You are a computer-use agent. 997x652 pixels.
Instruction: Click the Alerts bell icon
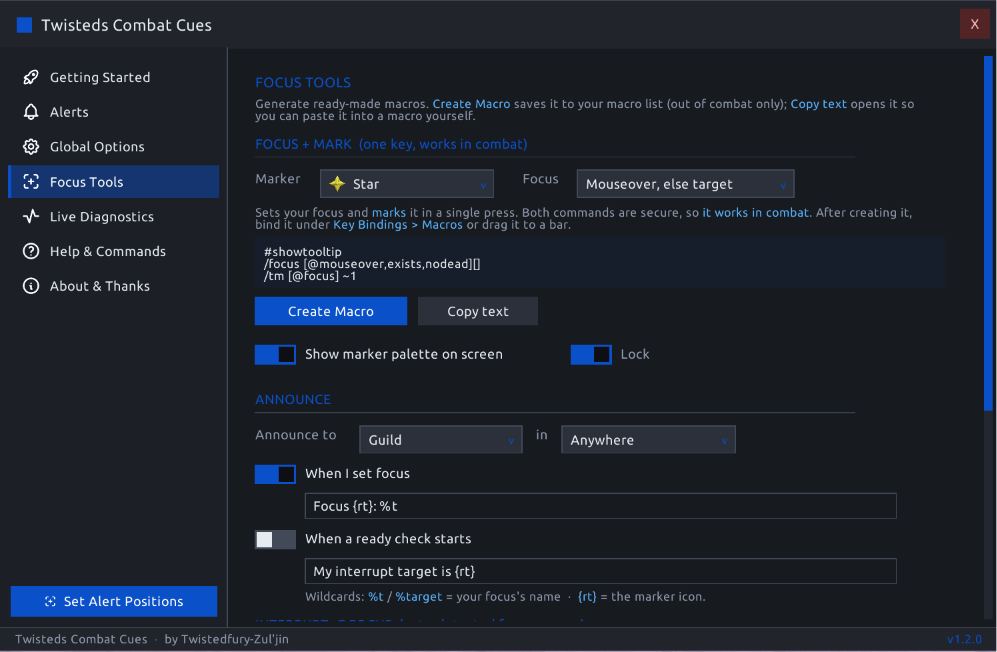pos(31,112)
